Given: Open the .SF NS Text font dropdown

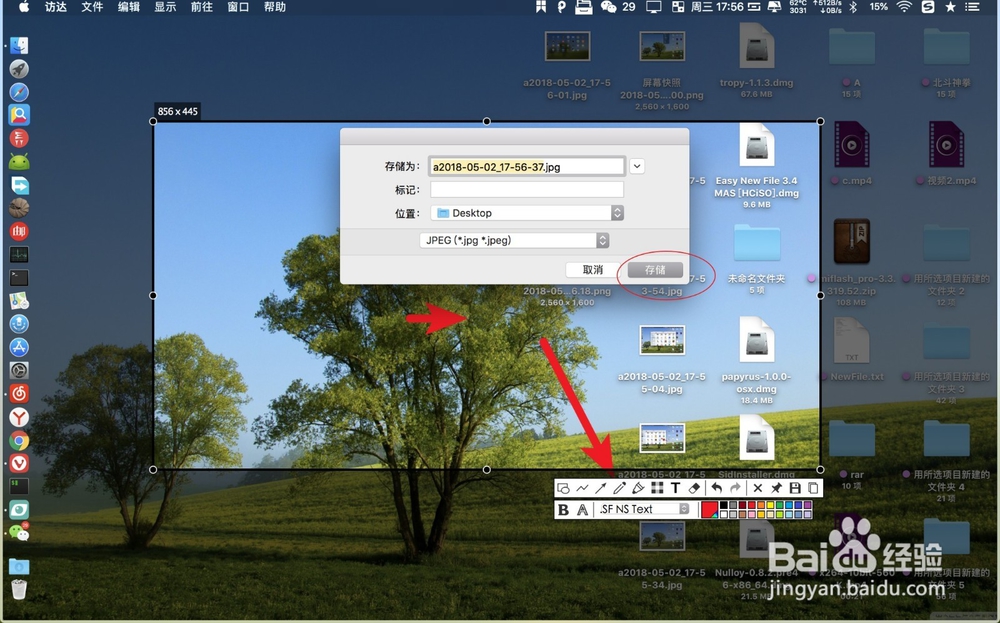Looking at the screenshot, I should coord(643,509).
